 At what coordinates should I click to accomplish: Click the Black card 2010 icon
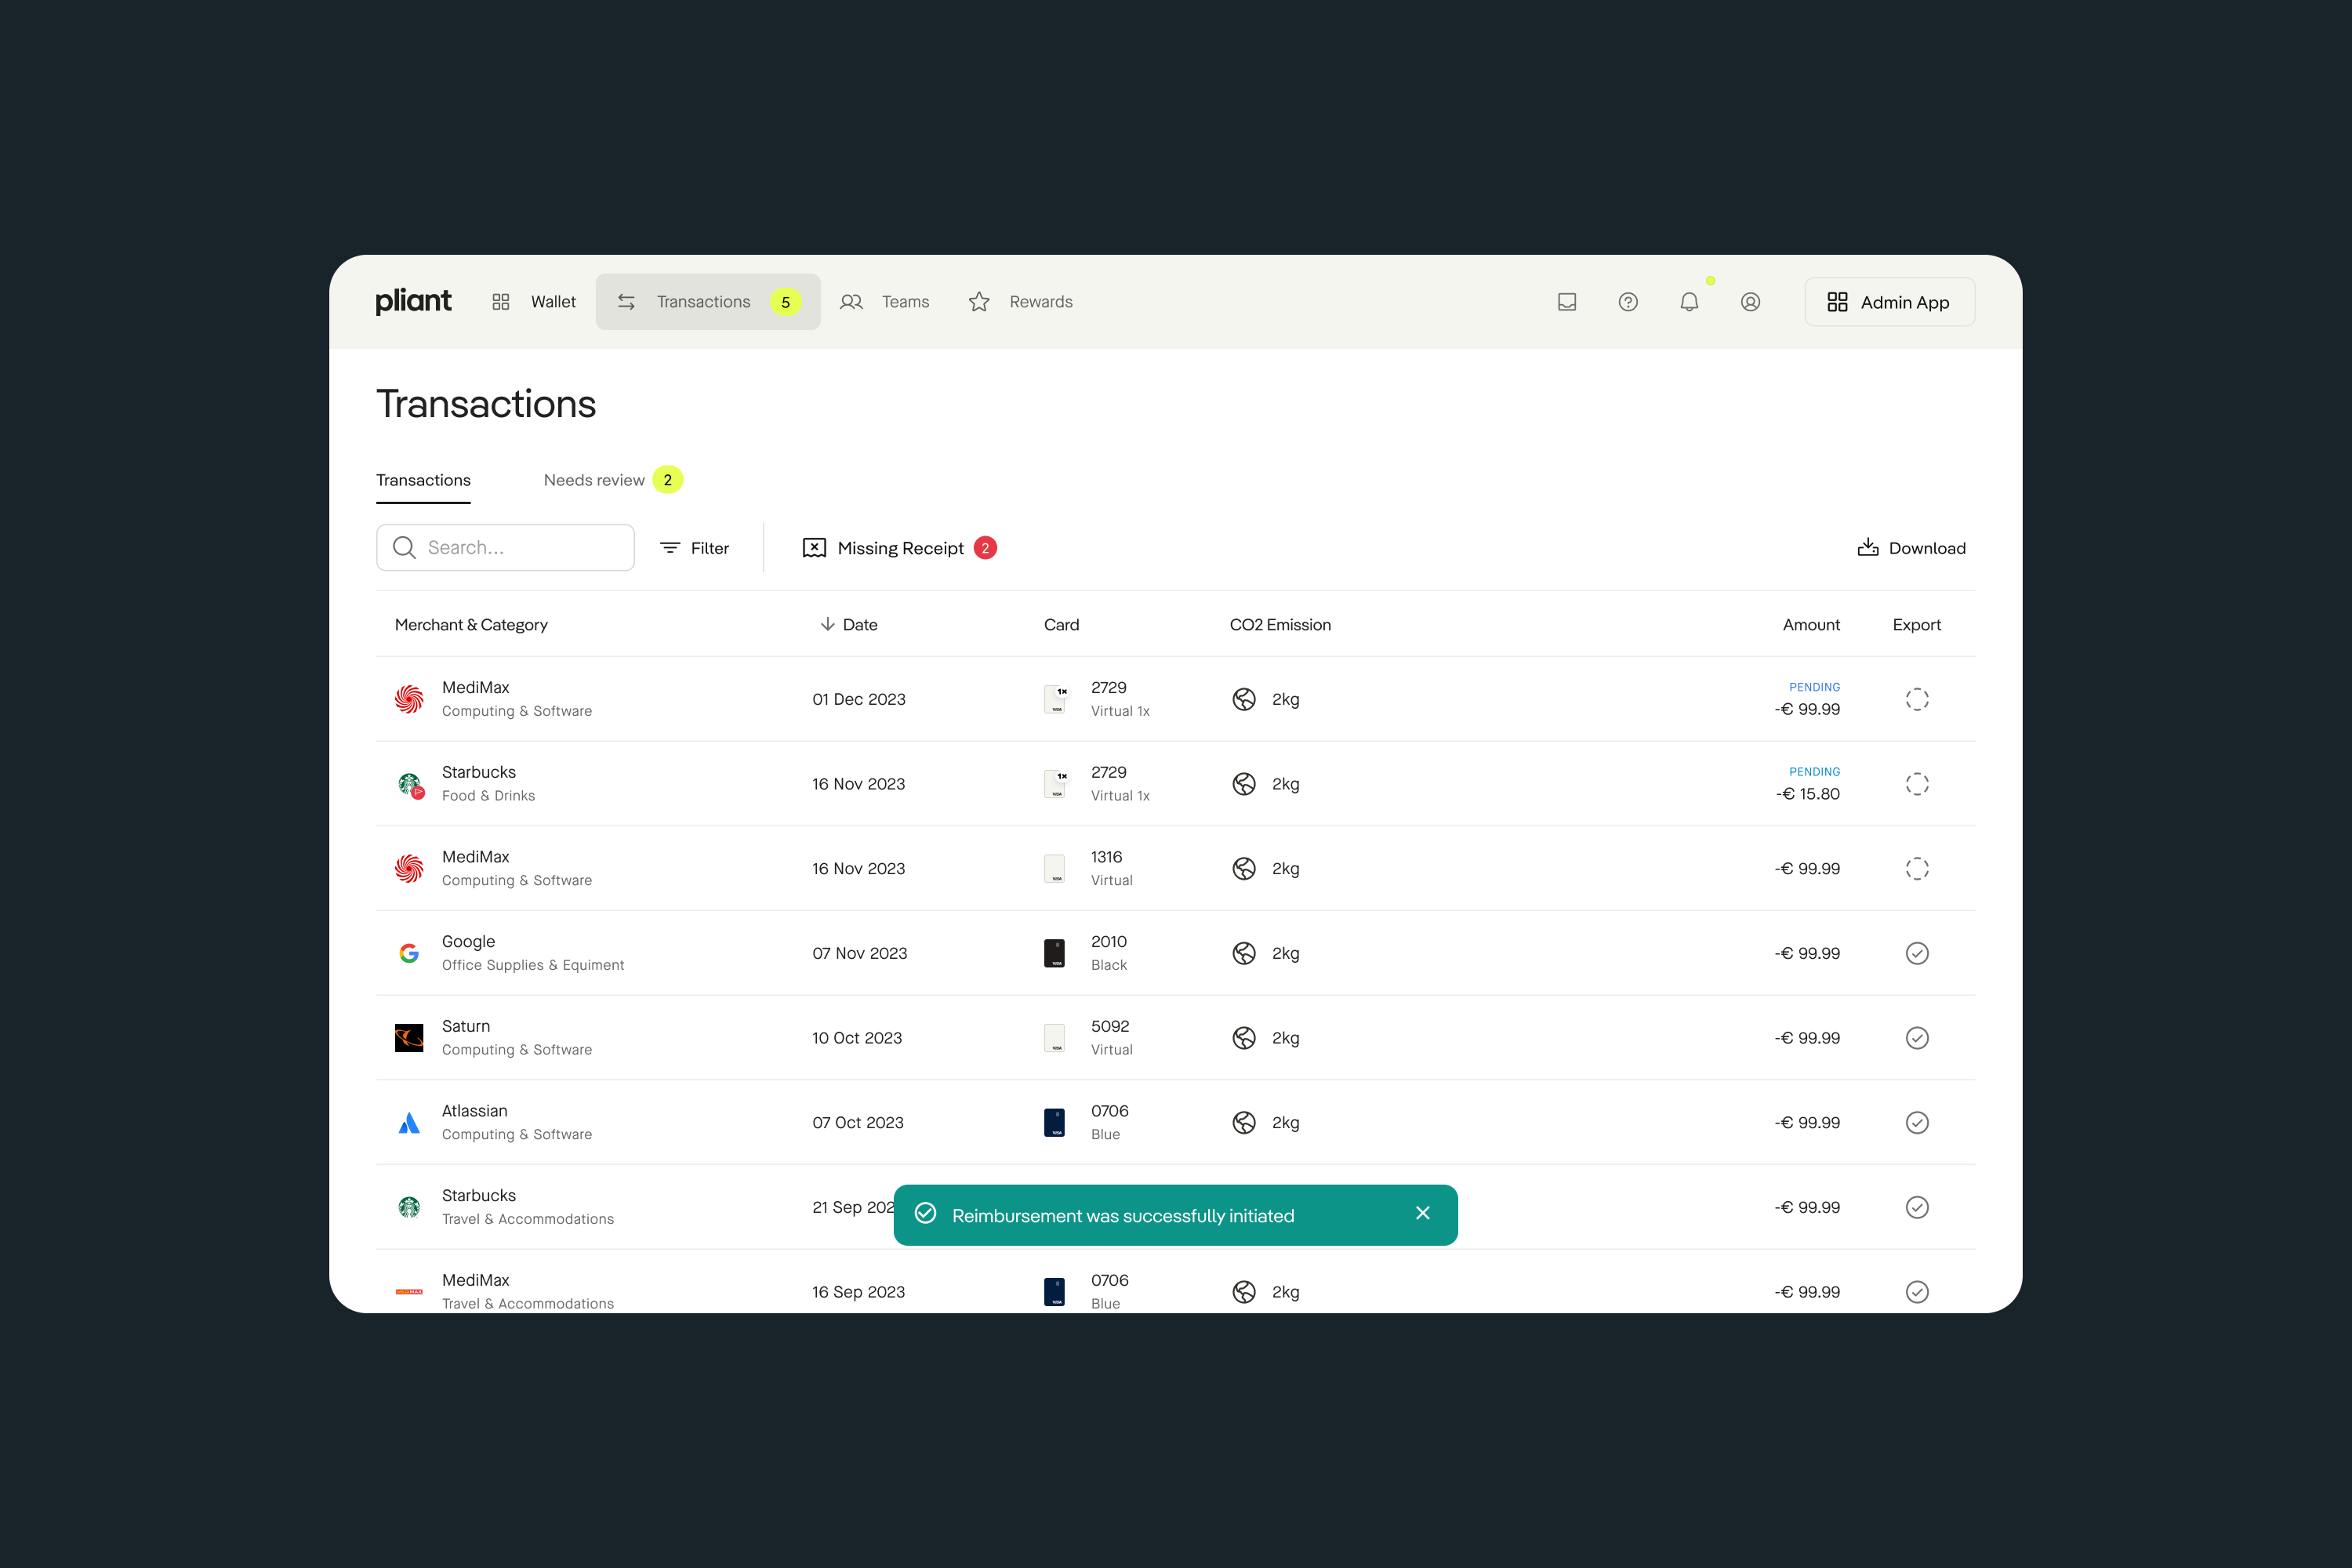tap(1054, 953)
